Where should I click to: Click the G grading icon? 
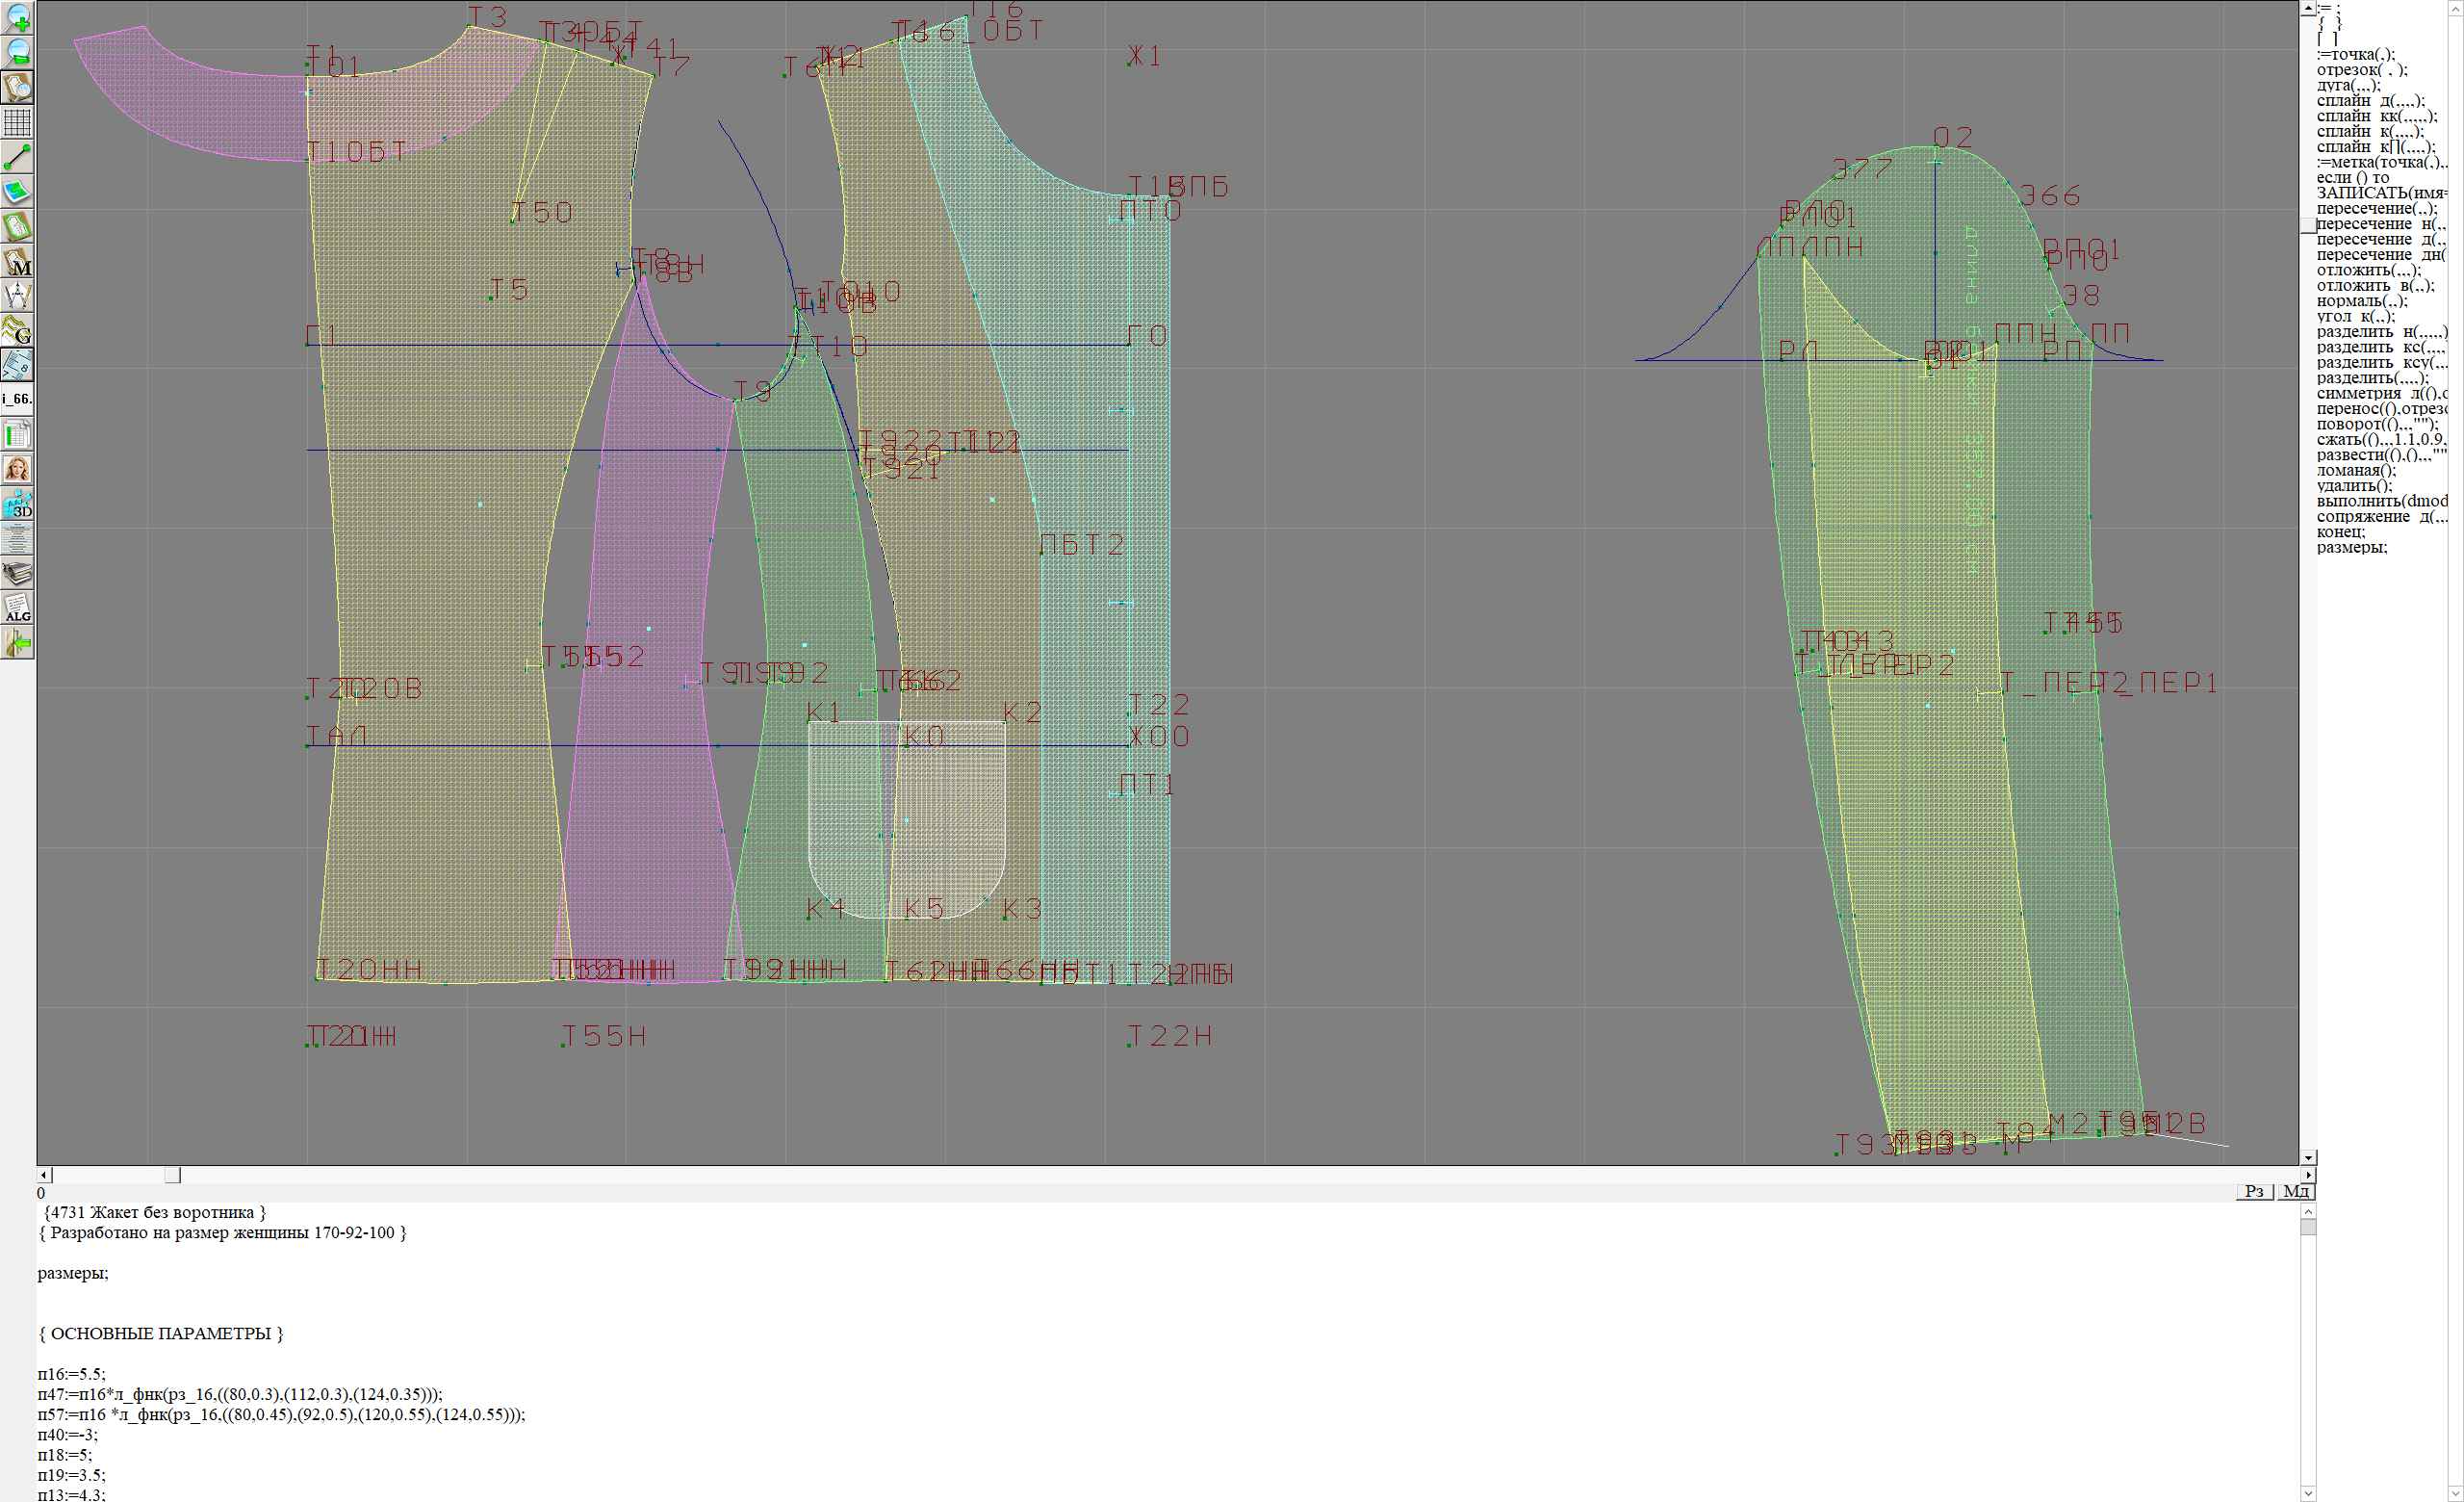tap(17, 330)
